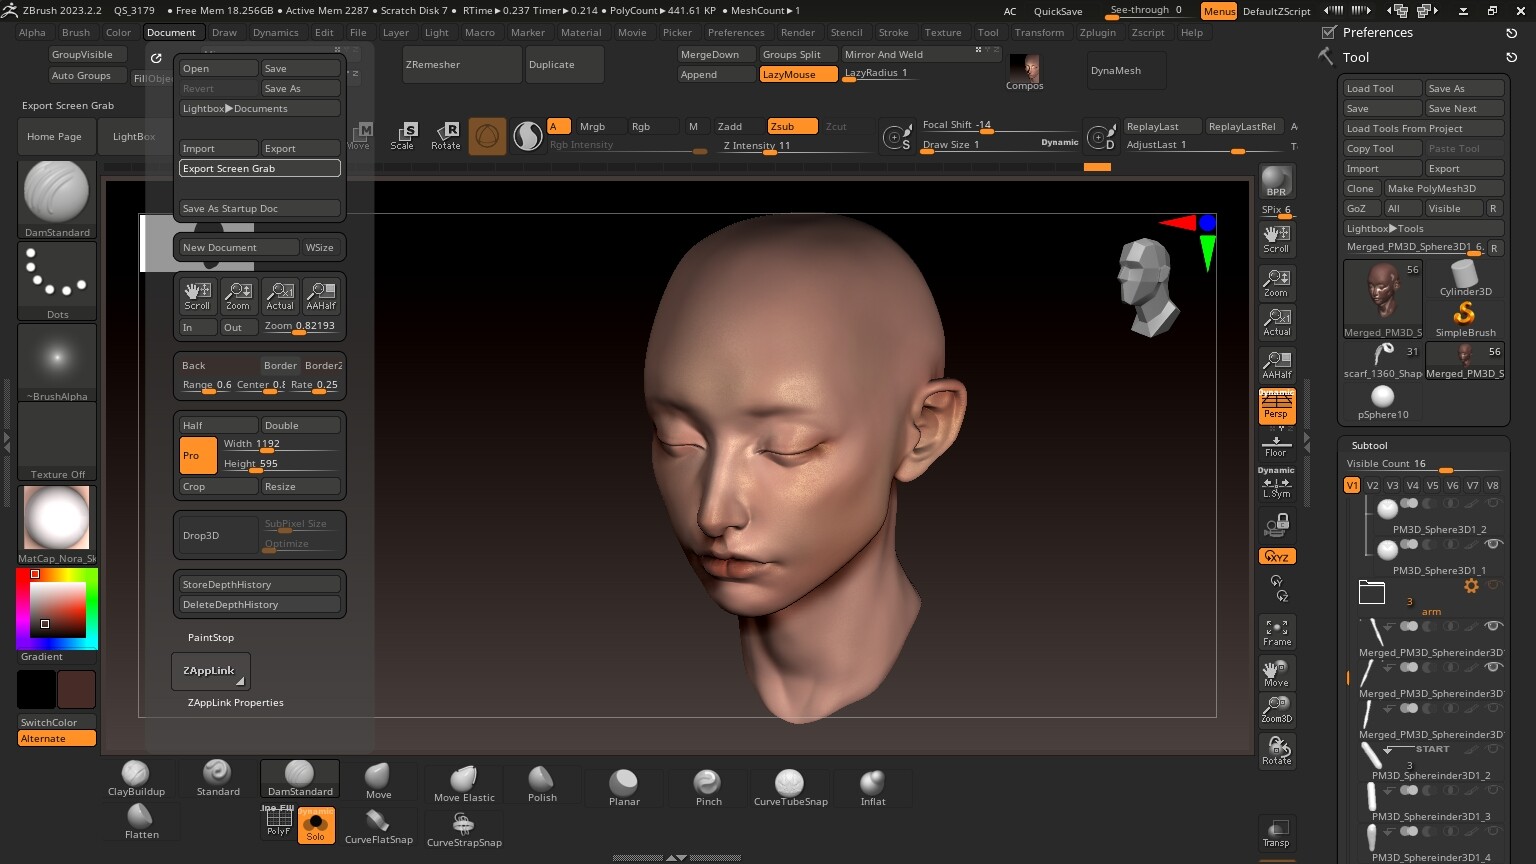Activate the Frame icon on the right shelf

click(1276, 630)
